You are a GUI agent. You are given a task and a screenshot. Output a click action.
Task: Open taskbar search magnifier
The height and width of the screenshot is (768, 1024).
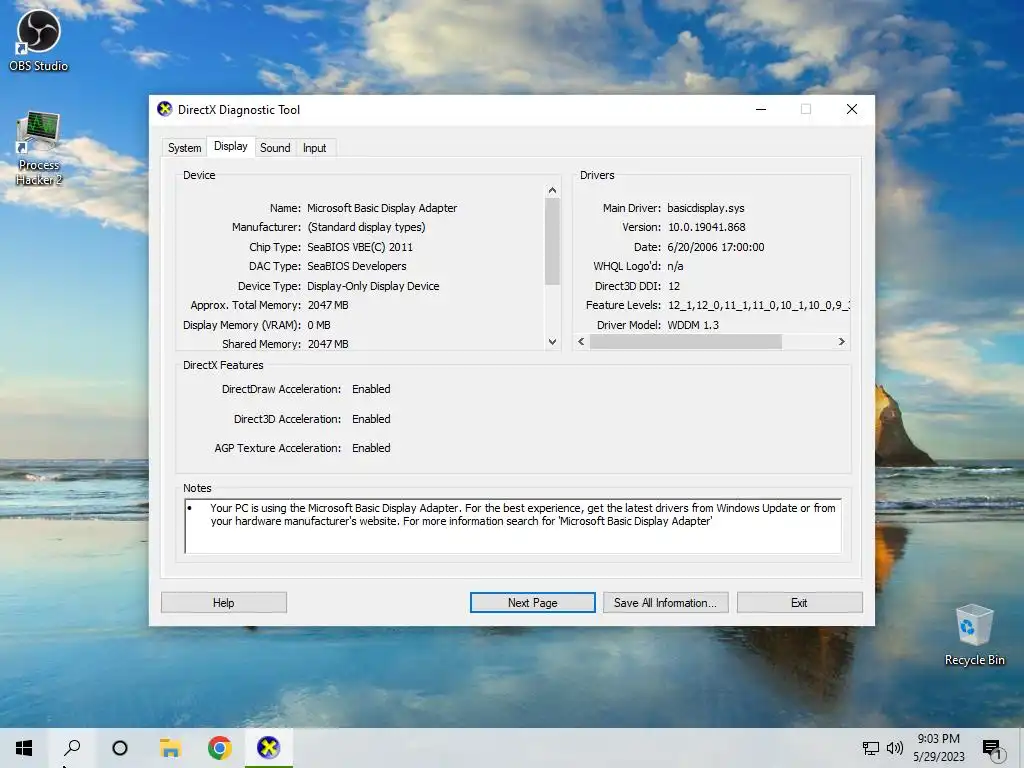72,748
